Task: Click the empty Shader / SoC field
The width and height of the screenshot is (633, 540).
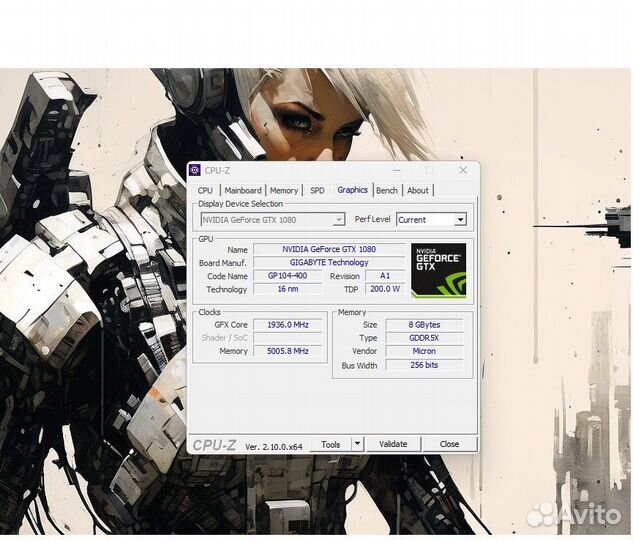Action: point(287,338)
